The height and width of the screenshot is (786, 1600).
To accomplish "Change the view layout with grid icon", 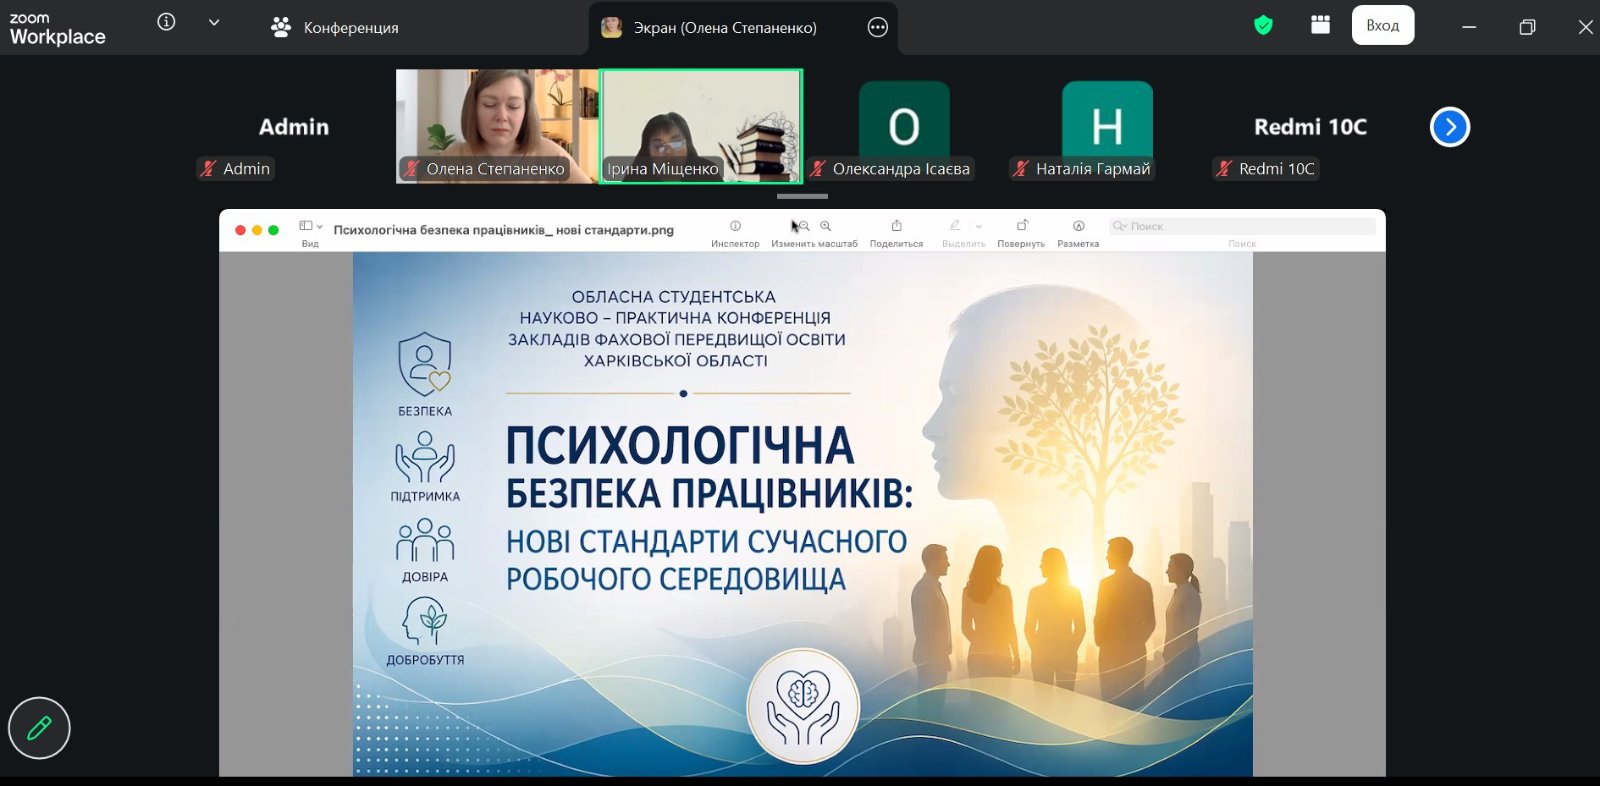I will click(x=1320, y=26).
